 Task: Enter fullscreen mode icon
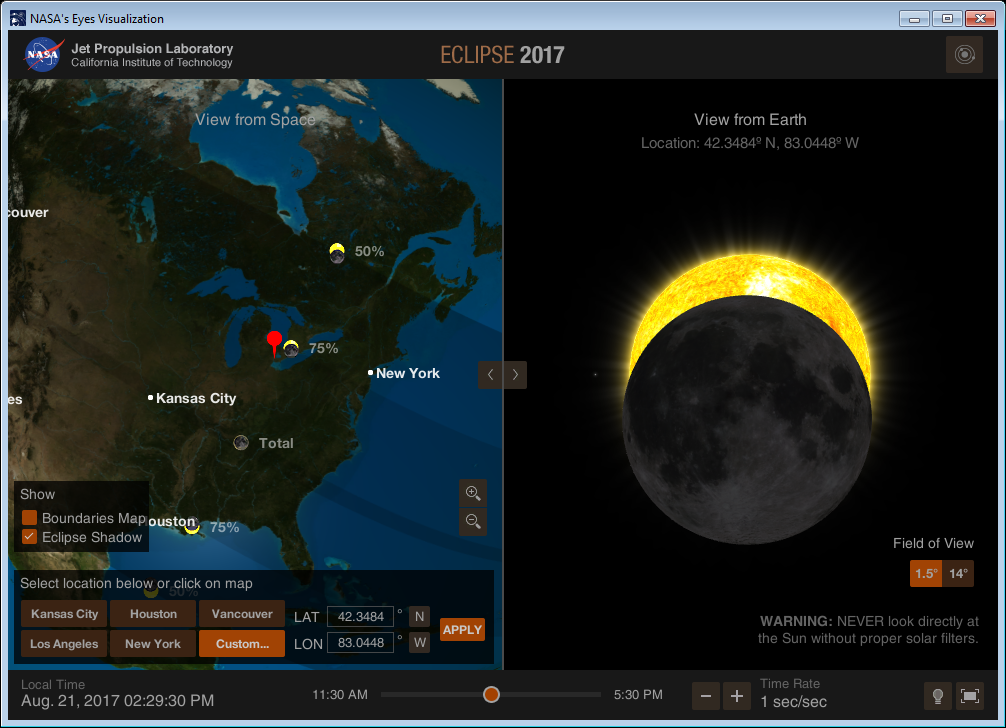click(x=969, y=696)
